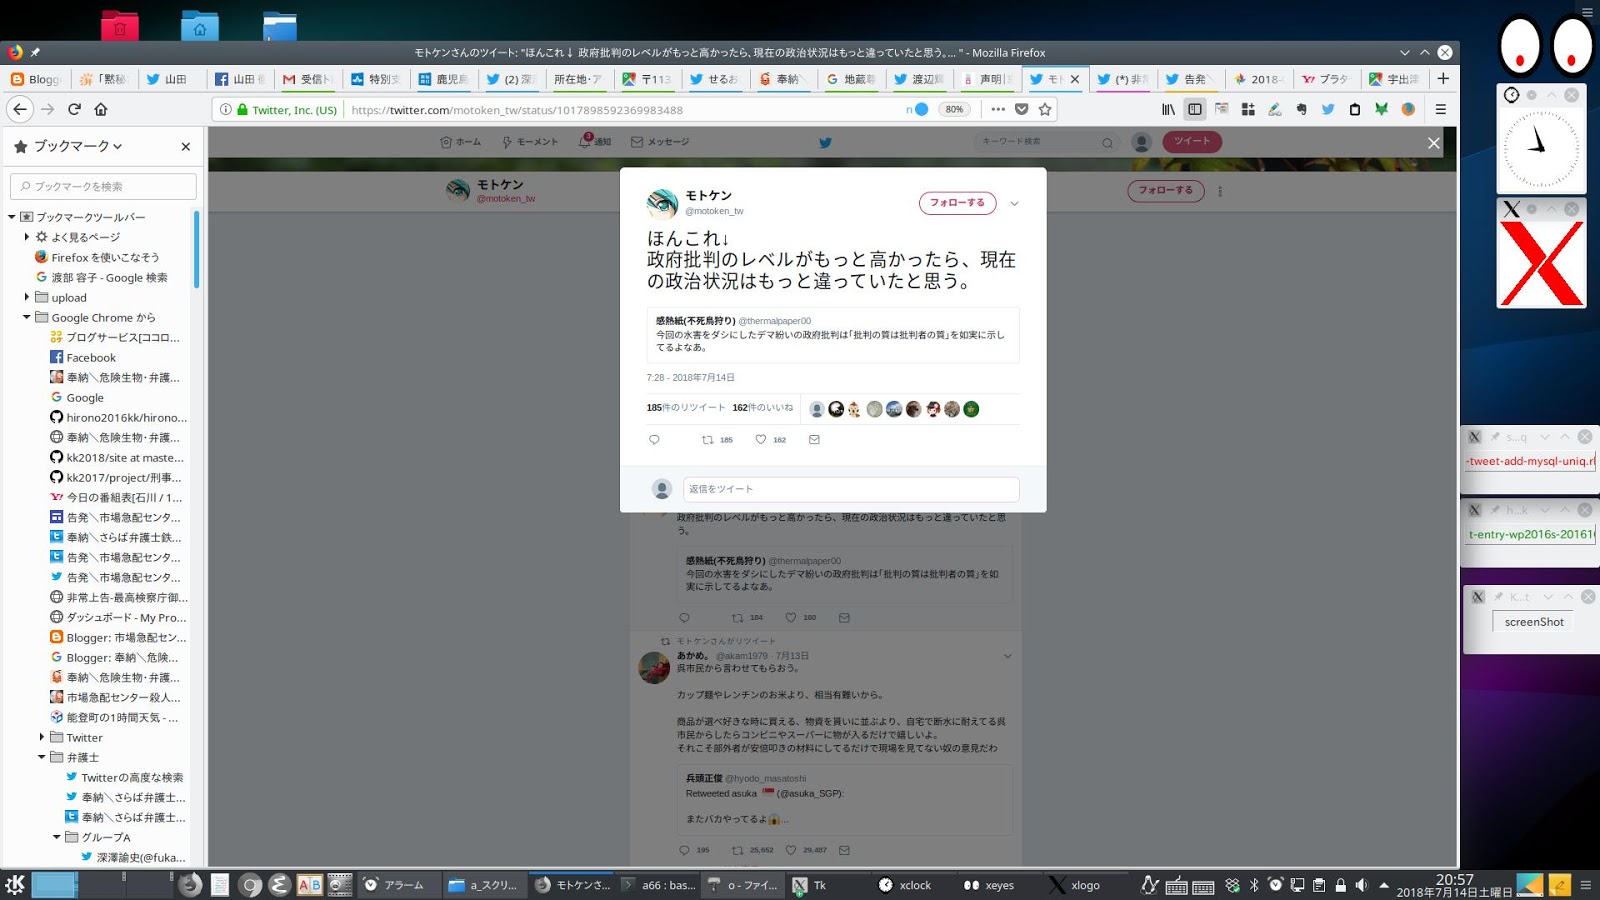Reply icon under the tweet dialog
Screen dimensions: 1600x900
point(654,439)
